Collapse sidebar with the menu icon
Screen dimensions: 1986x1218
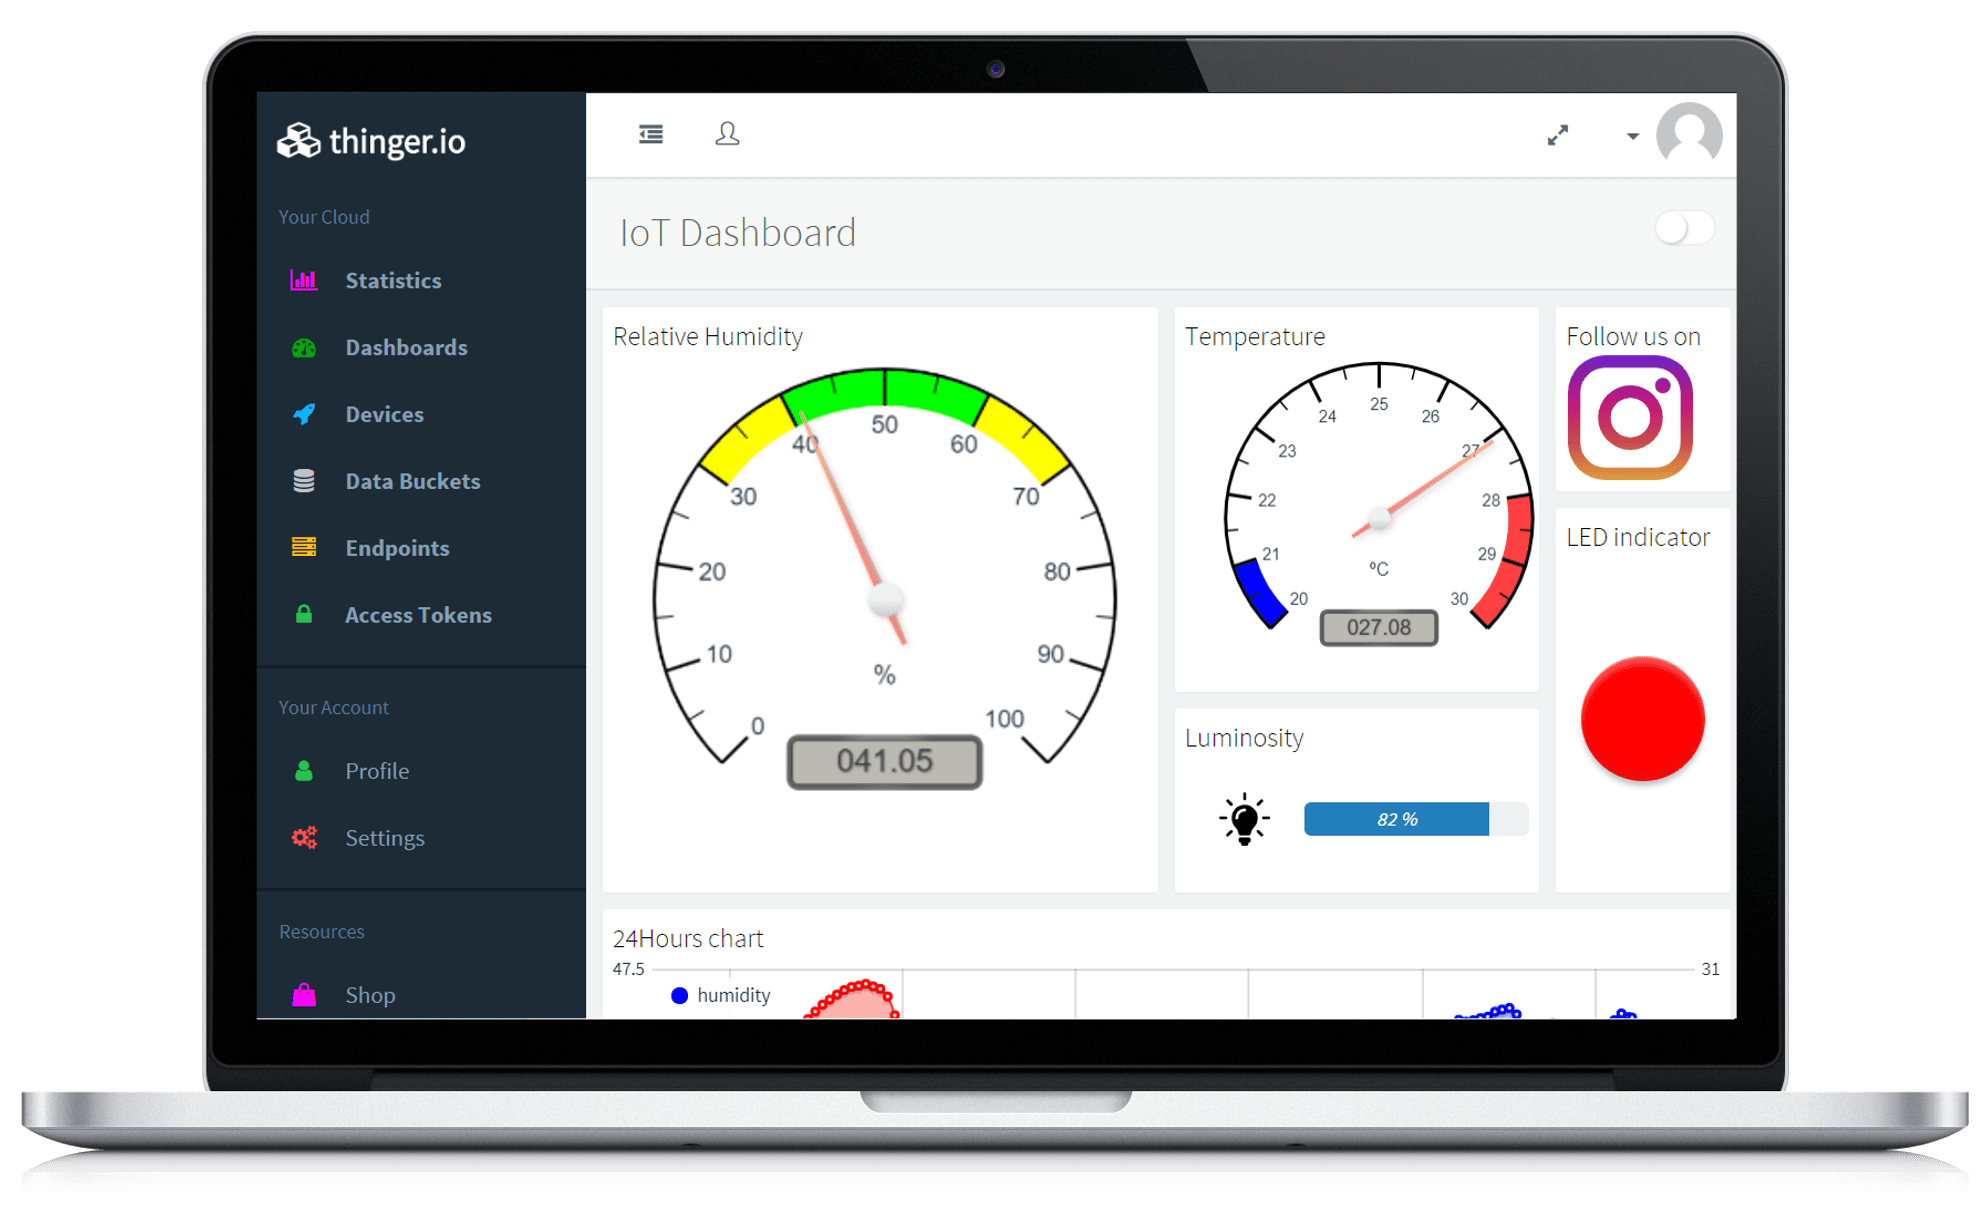(x=651, y=134)
